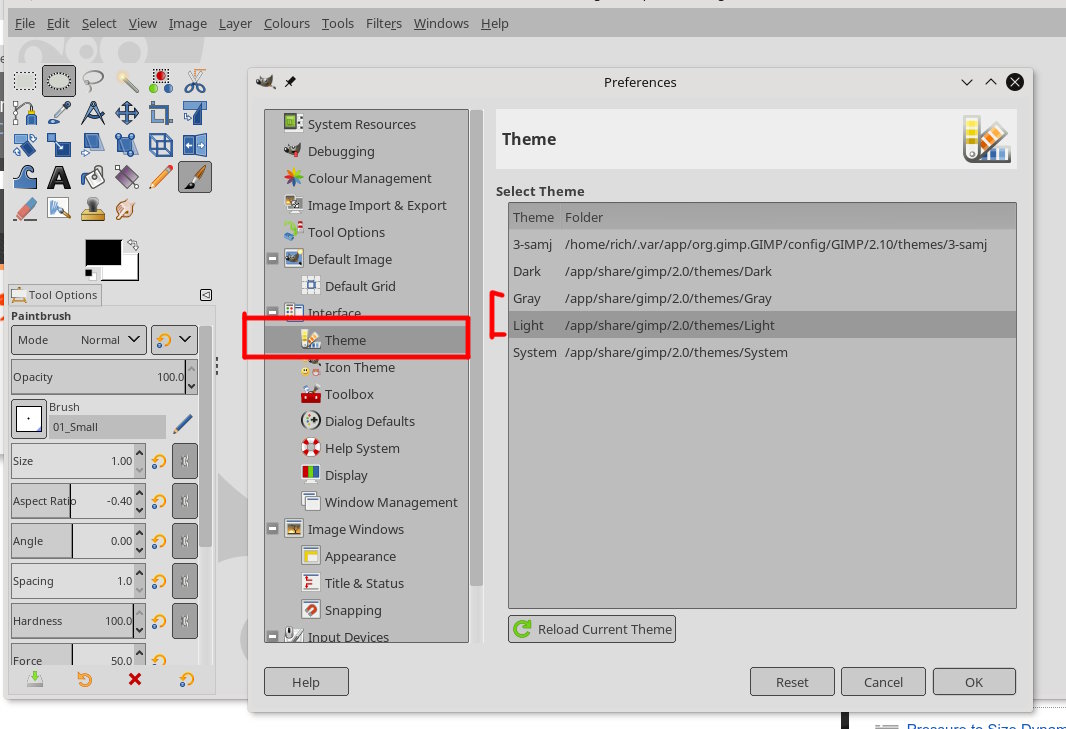Select the Eraser tool
This screenshot has height=729, width=1066.
pyautogui.click(x=25, y=209)
